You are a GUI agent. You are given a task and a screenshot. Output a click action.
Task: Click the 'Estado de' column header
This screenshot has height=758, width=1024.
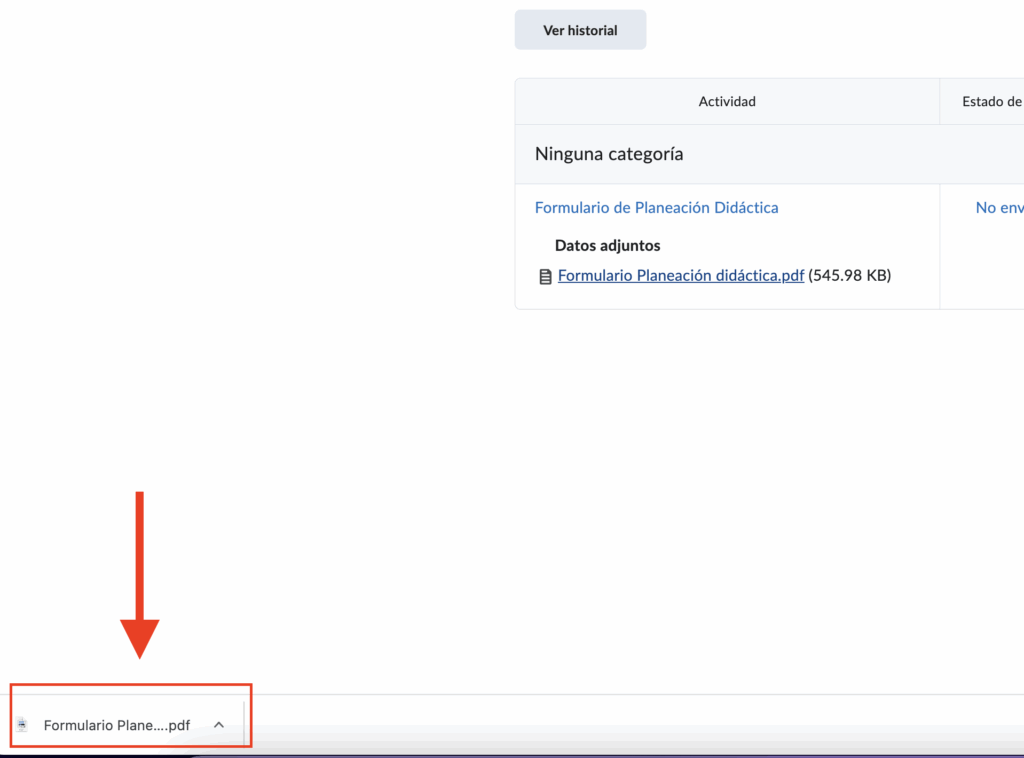click(x=990, y=101)
